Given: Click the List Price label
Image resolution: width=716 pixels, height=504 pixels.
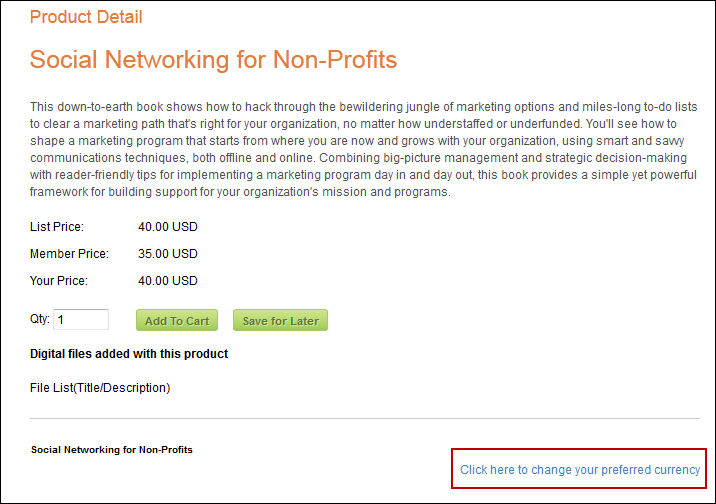Looking at the screenshot, I should pos(57,227).
